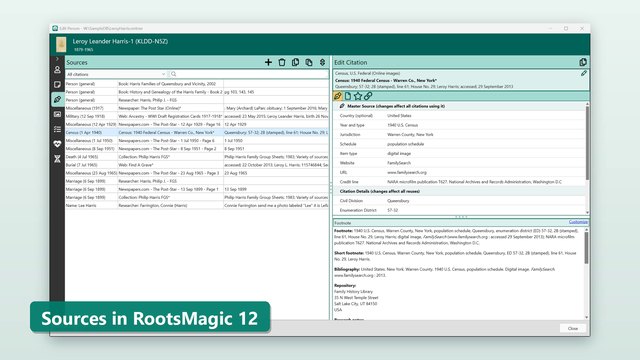
Task: Click copy icon in Edit Citation header
Action: (x=583, y=62)
